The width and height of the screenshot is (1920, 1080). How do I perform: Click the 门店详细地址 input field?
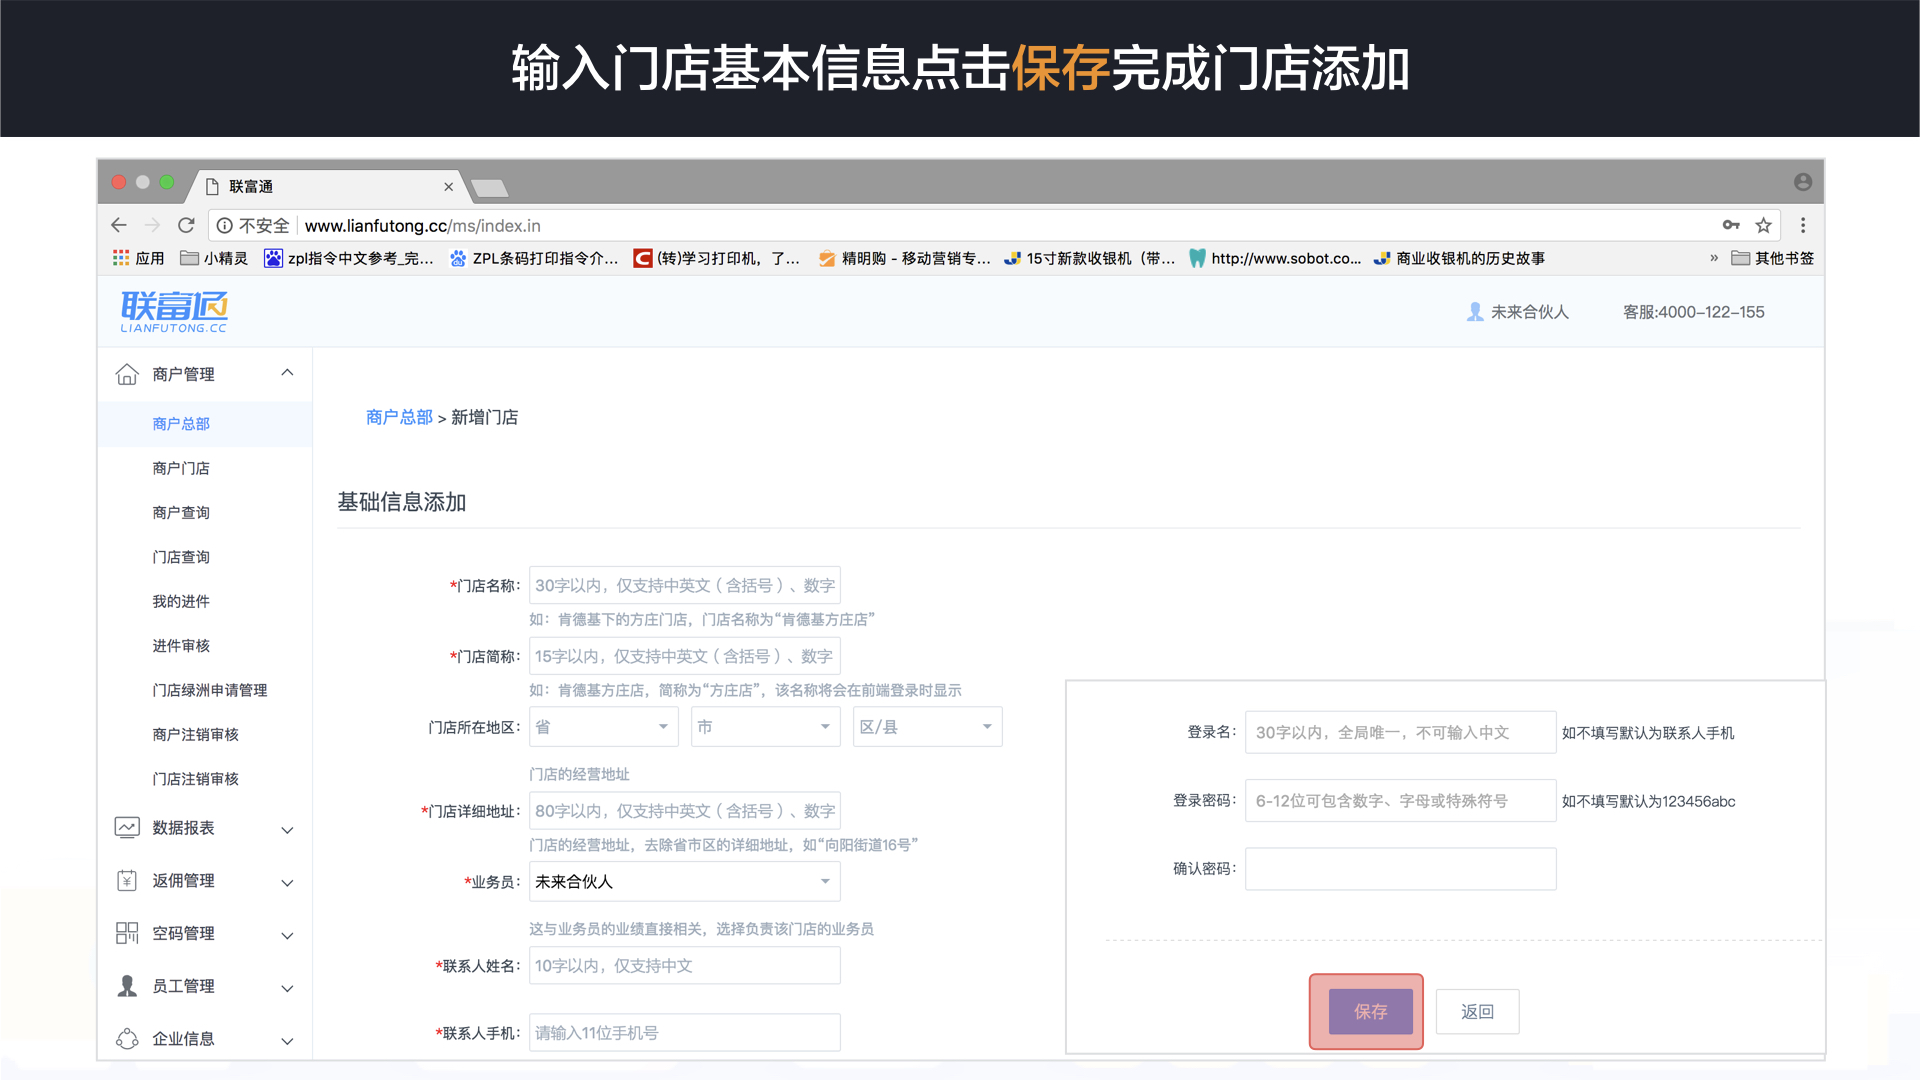[685, 811]
